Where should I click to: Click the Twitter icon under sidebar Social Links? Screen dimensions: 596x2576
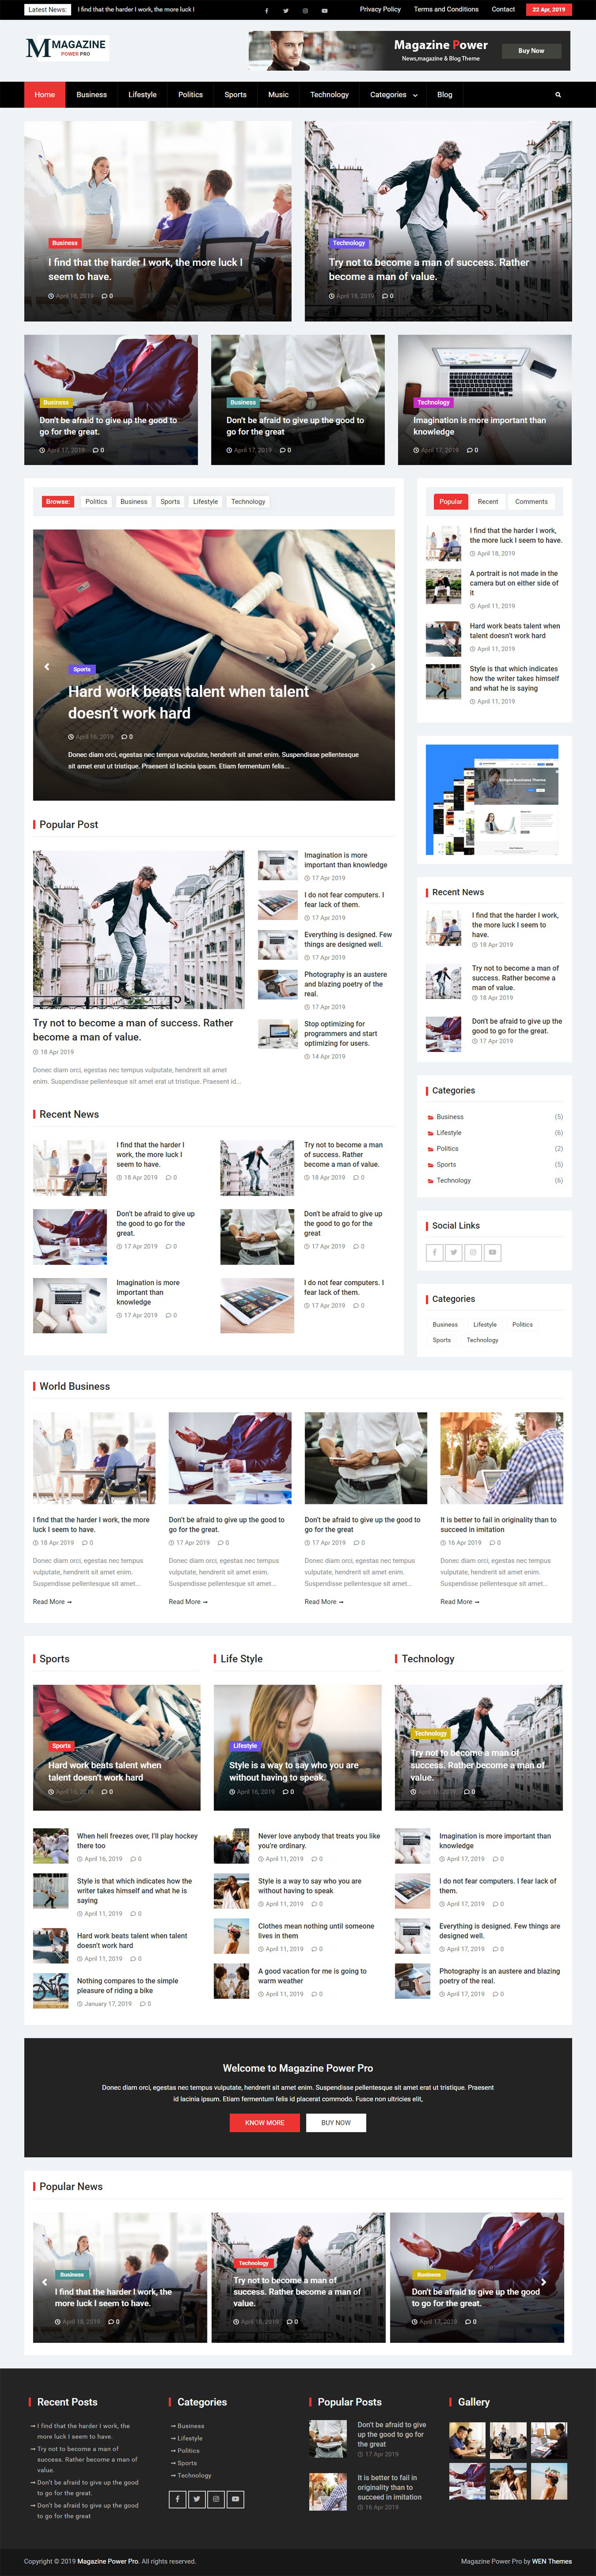(454, 1252)
